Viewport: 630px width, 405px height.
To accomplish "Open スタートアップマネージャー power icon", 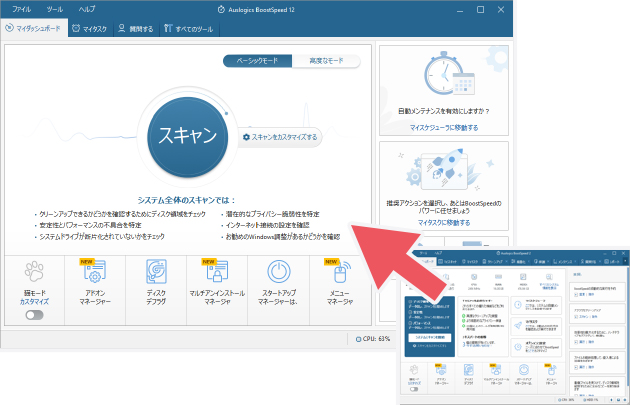I will 278,271.
